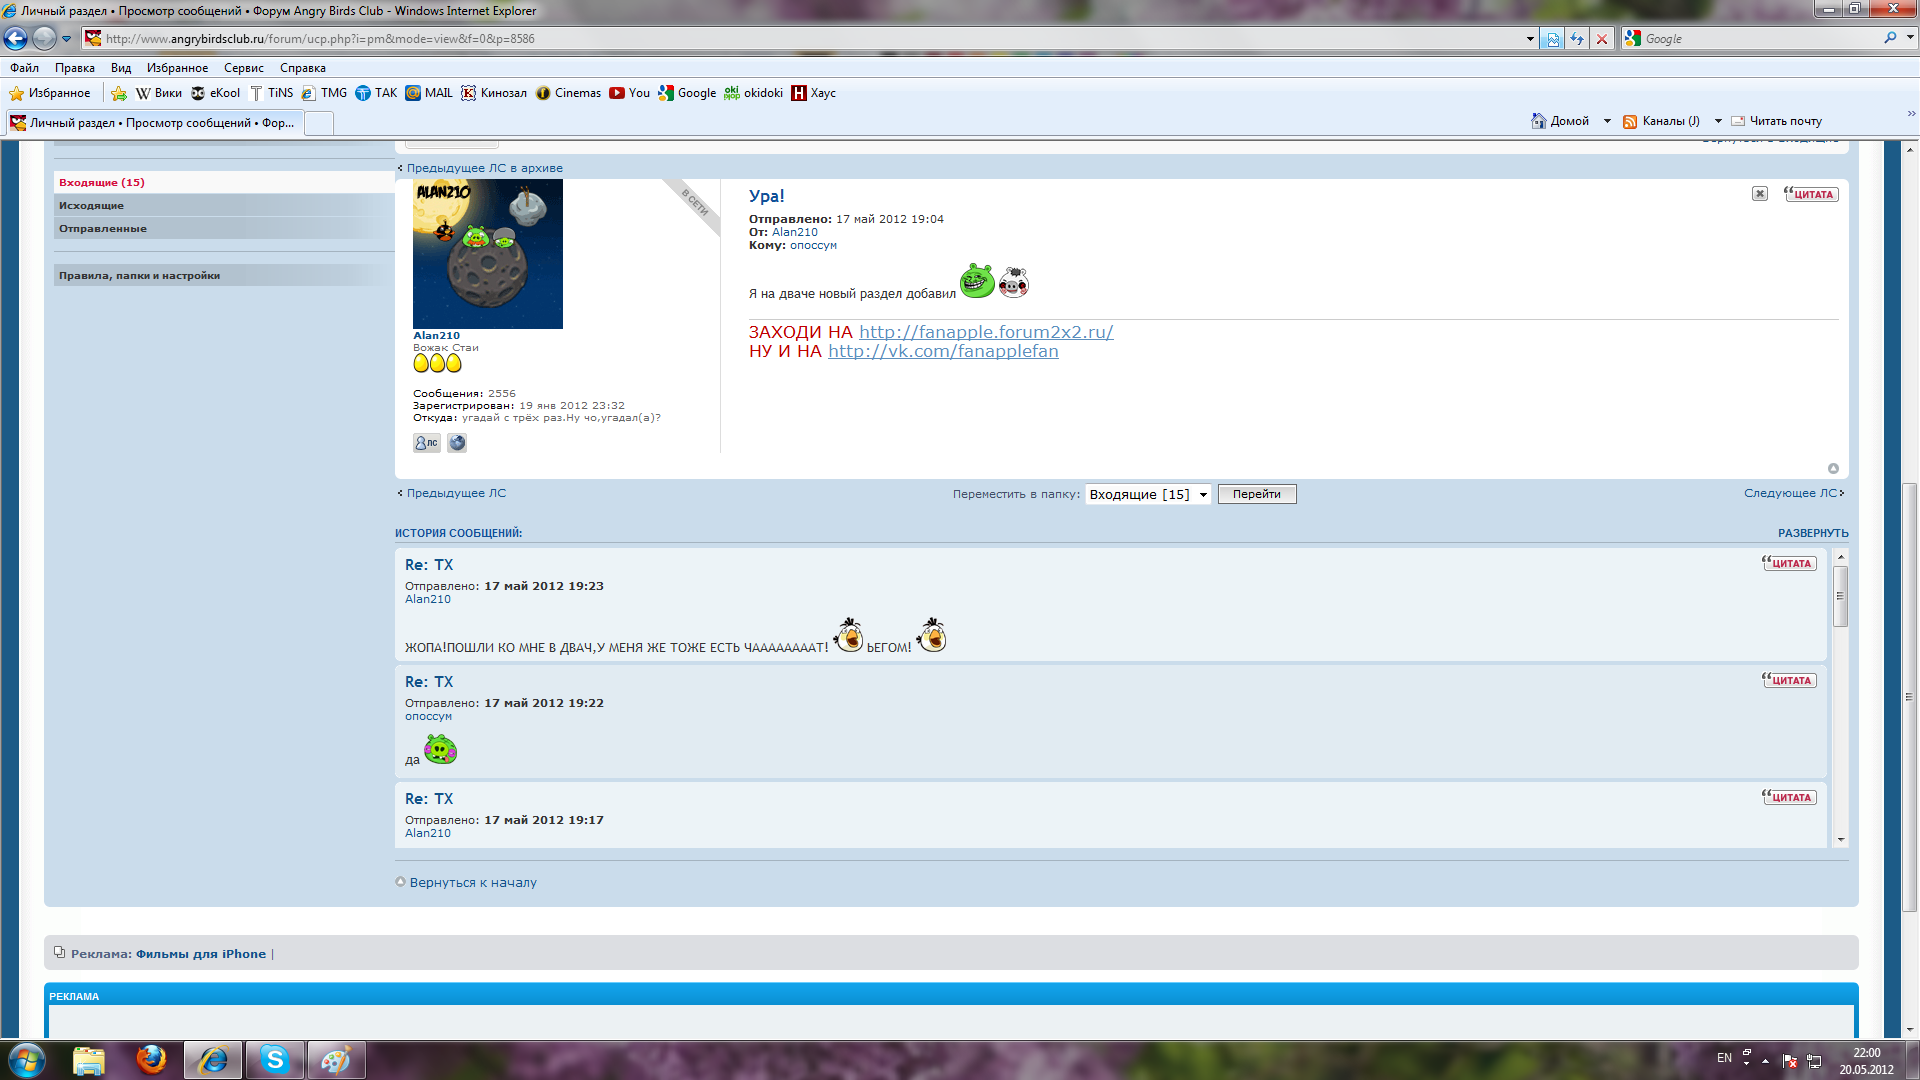Go back with the browser Back arrow
The height and width of the screenshot is (1080, 1920).
click(x=15, y=38)
